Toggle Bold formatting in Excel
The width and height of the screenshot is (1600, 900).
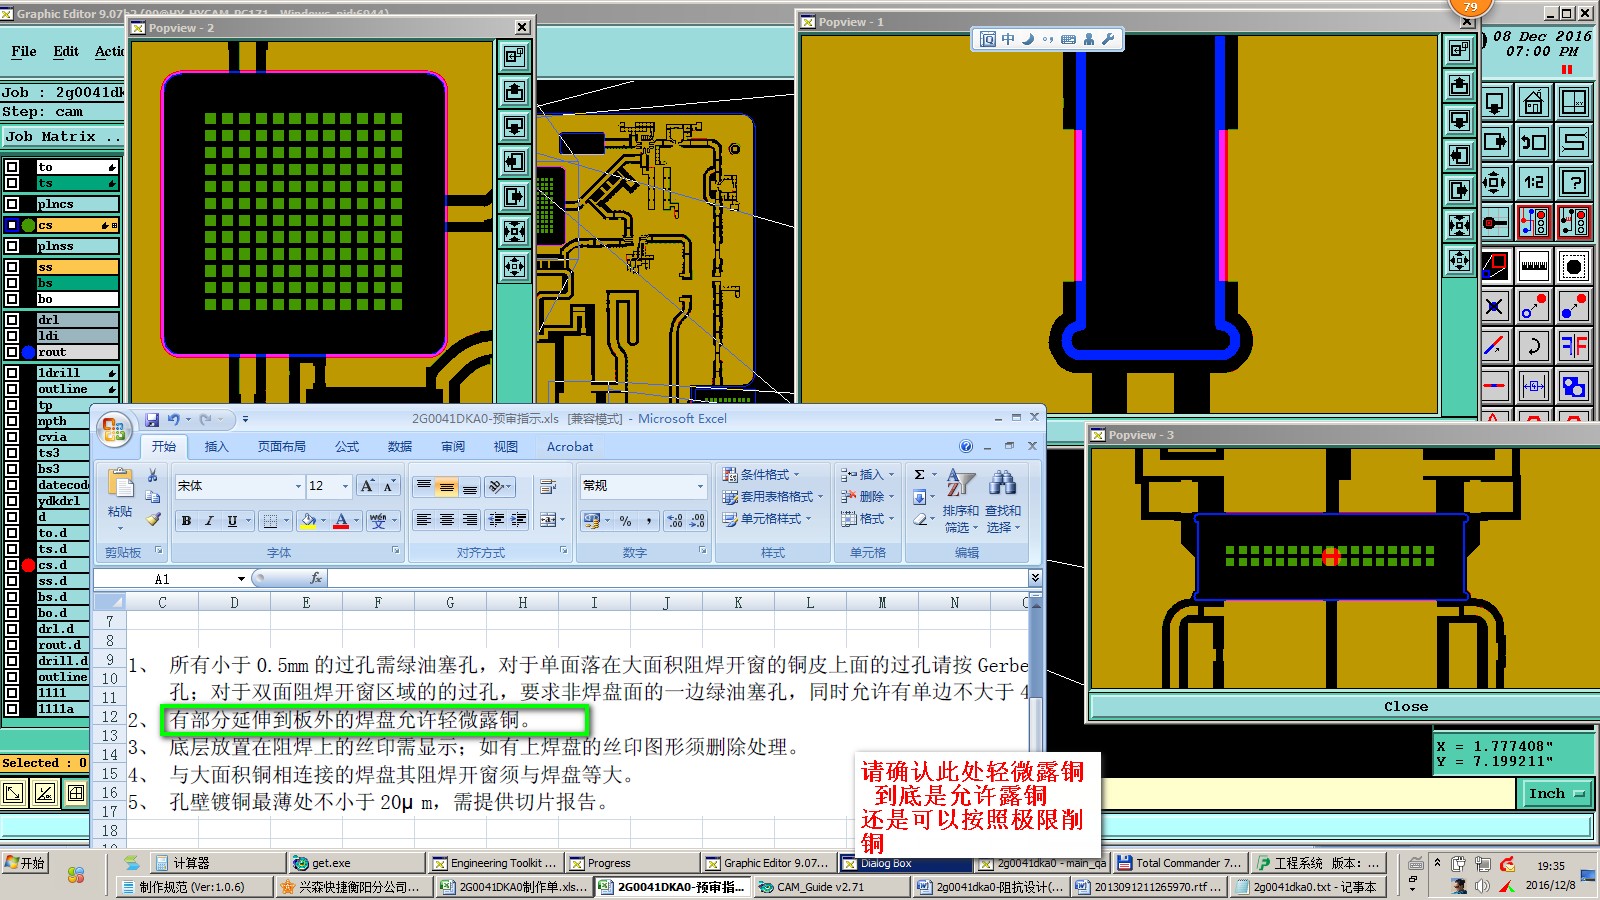point(187,520)
